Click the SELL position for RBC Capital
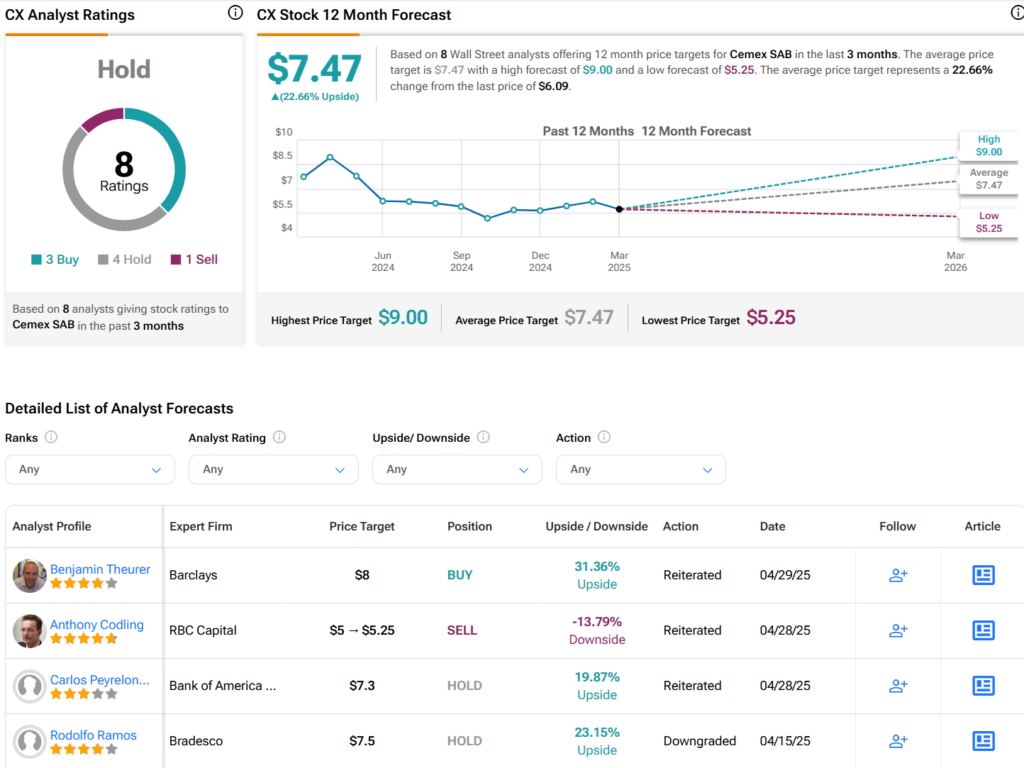The height and width of the screenshot is (768, 1024). [x=462, y=630]
